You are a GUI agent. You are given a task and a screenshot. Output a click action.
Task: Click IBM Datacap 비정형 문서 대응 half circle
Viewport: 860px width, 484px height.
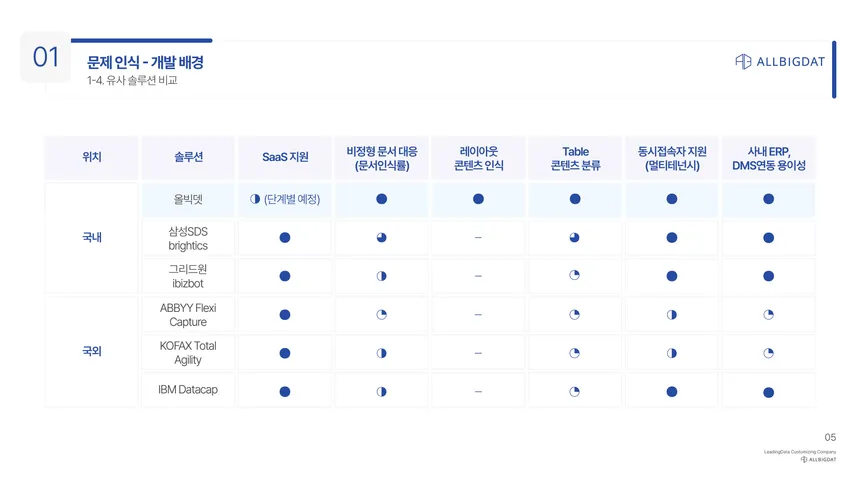382,391
